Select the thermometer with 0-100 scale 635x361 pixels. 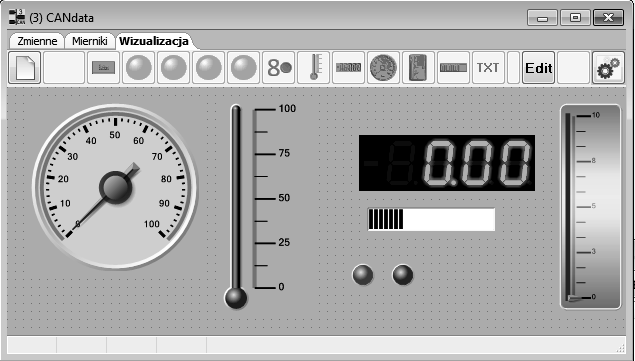tap(261, 206)
